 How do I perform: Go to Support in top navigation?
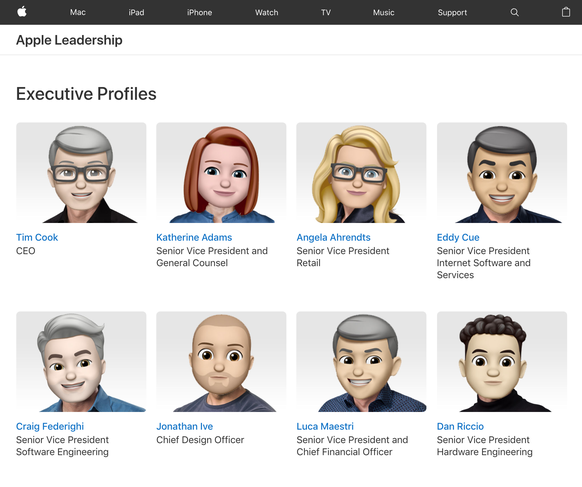(452, 12)
